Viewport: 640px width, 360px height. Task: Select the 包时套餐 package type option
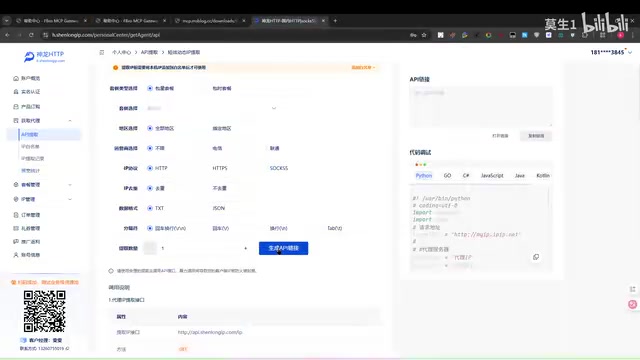tap(222, 88)
